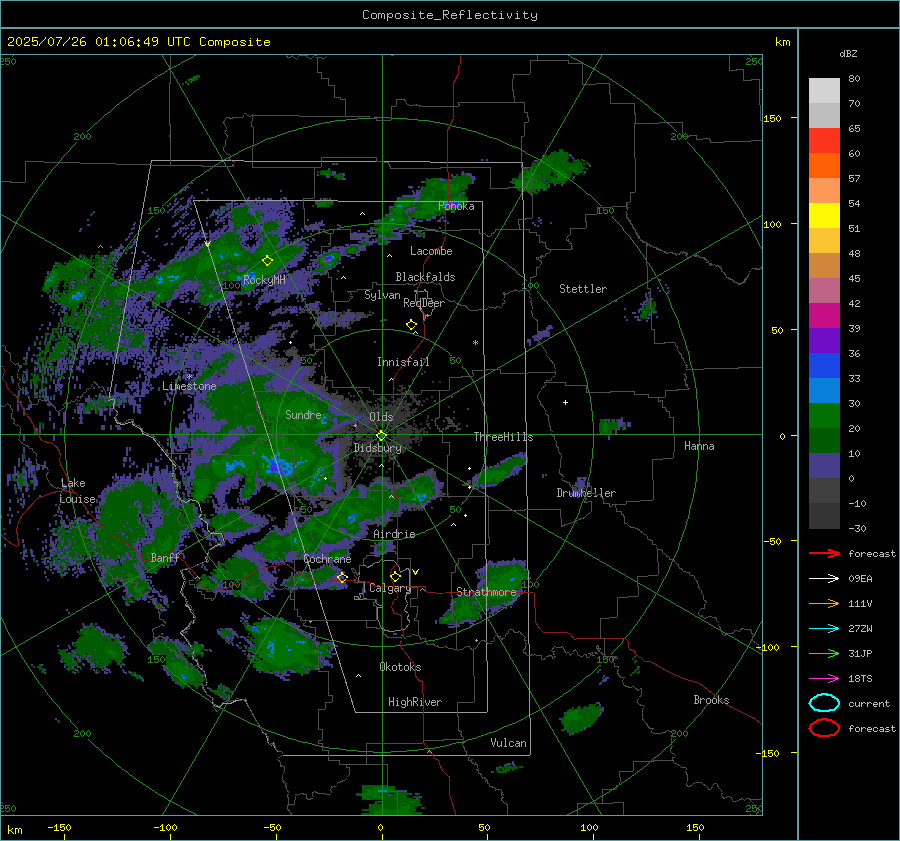Screen dimensions: 900x841
Task: Click the Stettler city label
Action: 583,289
